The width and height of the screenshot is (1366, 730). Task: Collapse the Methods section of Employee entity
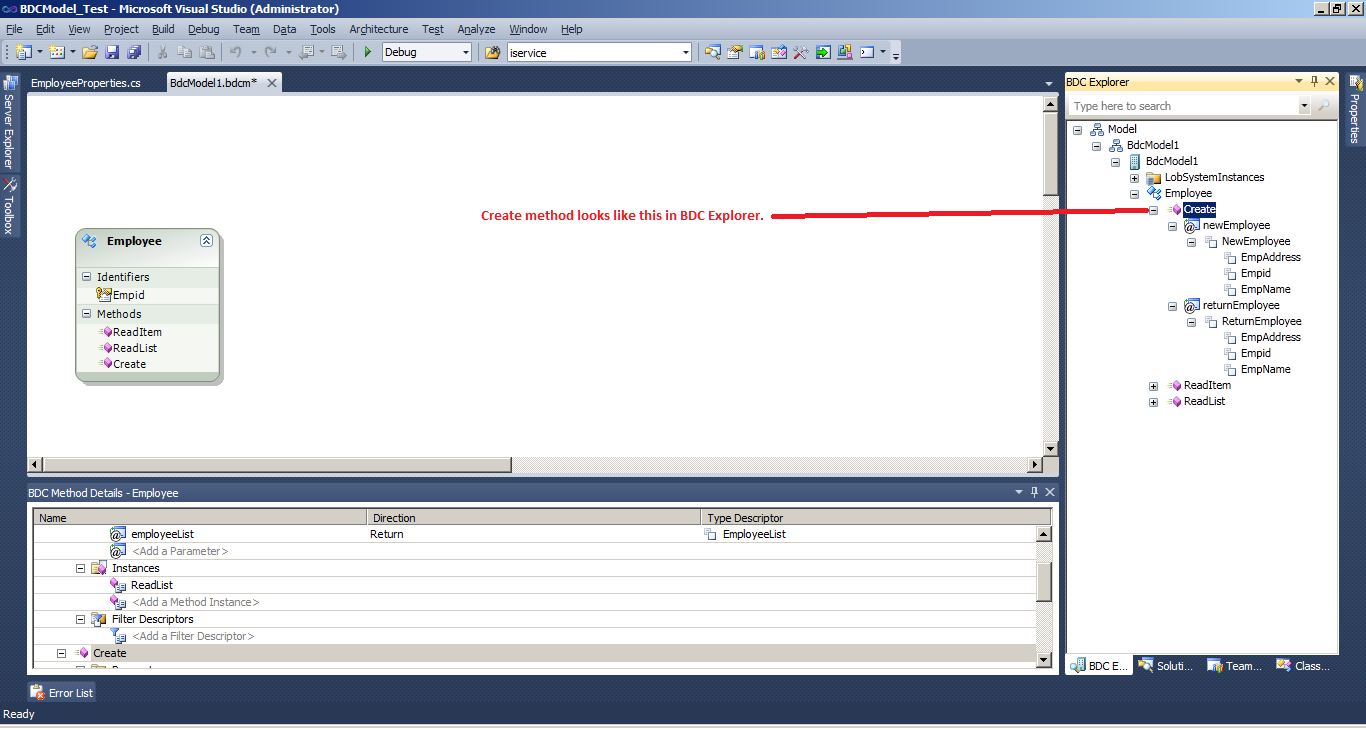coord(86,314)
